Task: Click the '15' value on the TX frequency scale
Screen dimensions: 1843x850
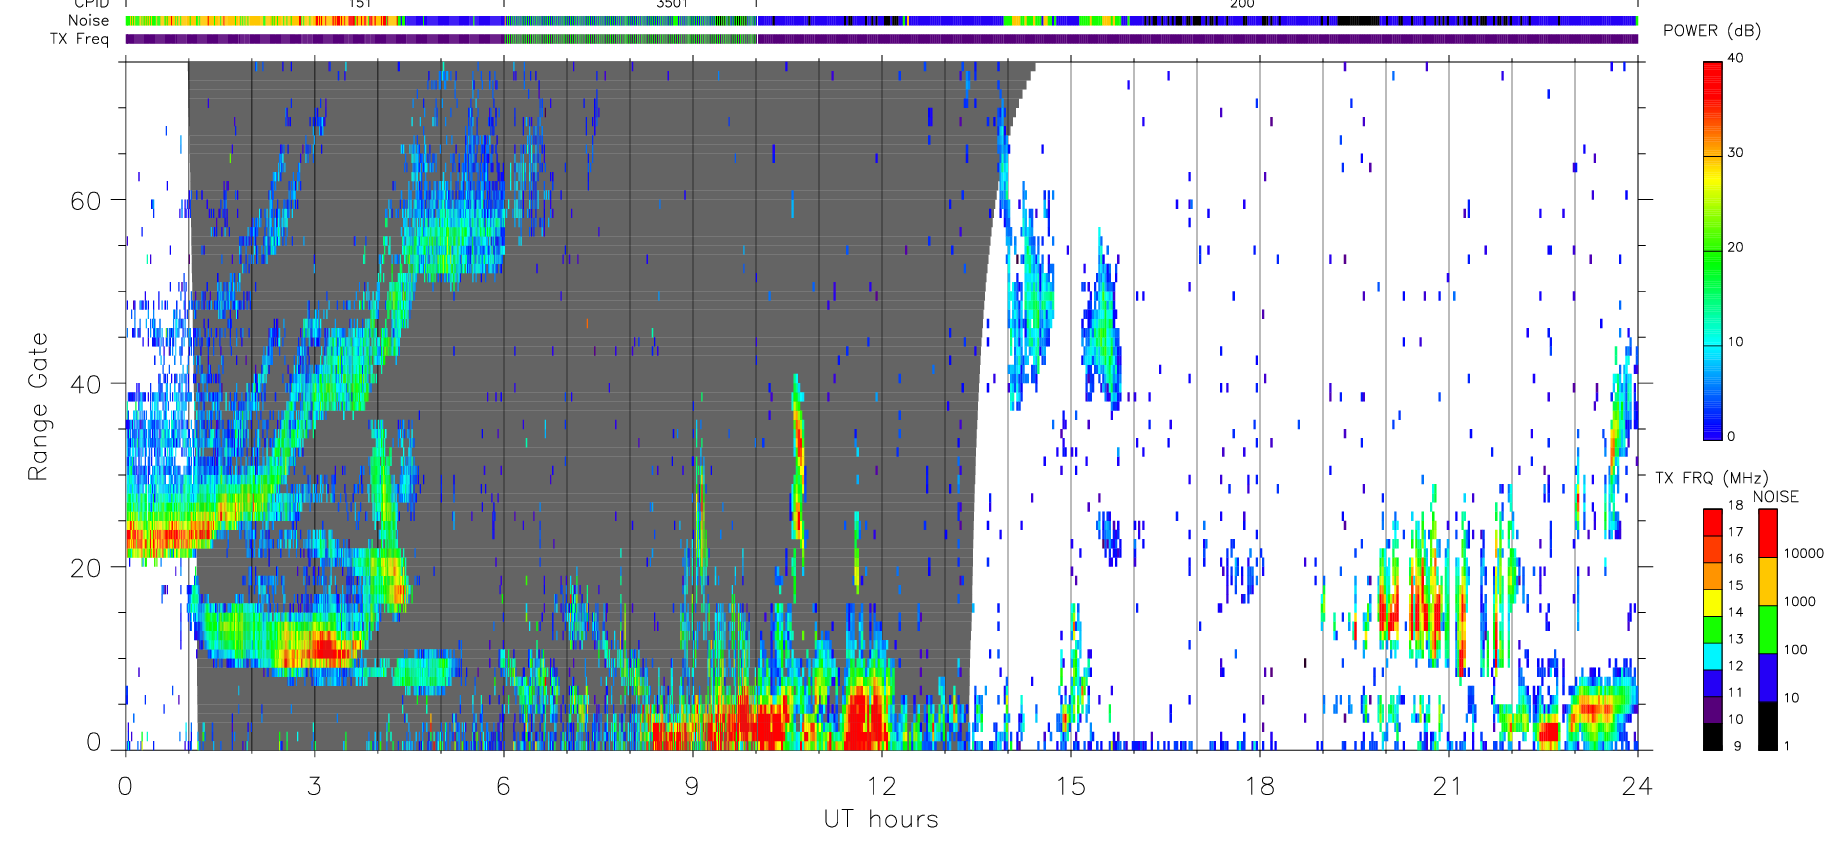Action: pos(1735,585)
